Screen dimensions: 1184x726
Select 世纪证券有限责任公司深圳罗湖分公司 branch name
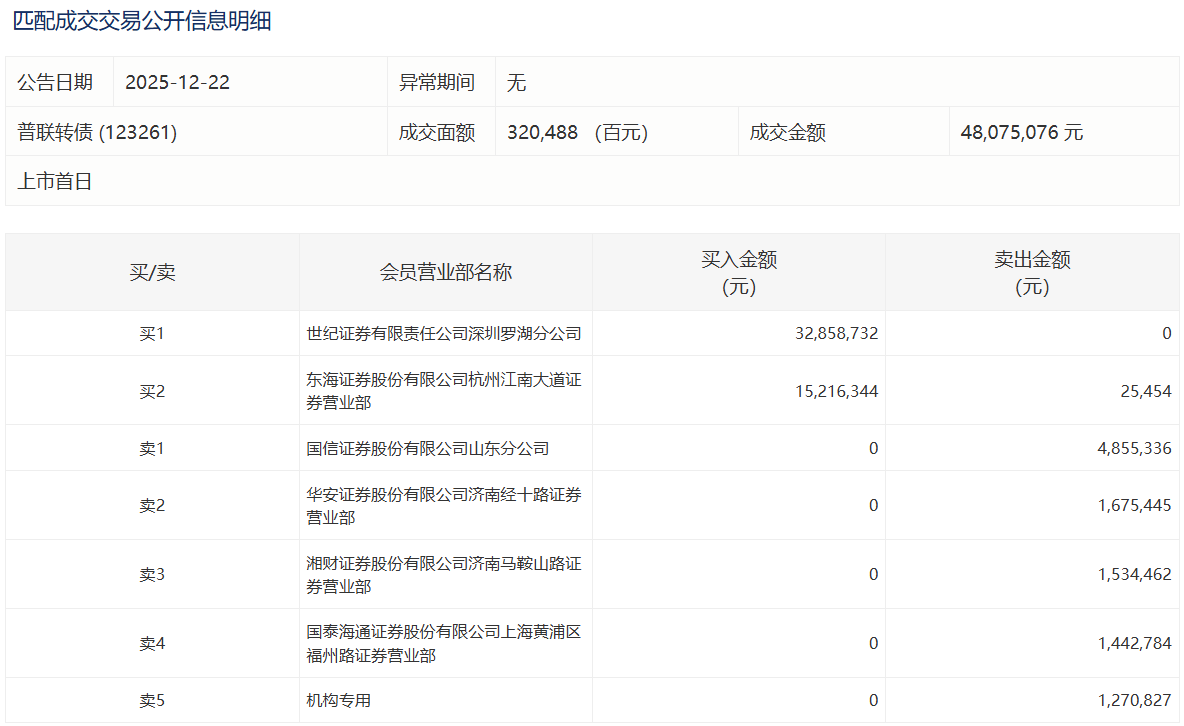click(444, 334)
